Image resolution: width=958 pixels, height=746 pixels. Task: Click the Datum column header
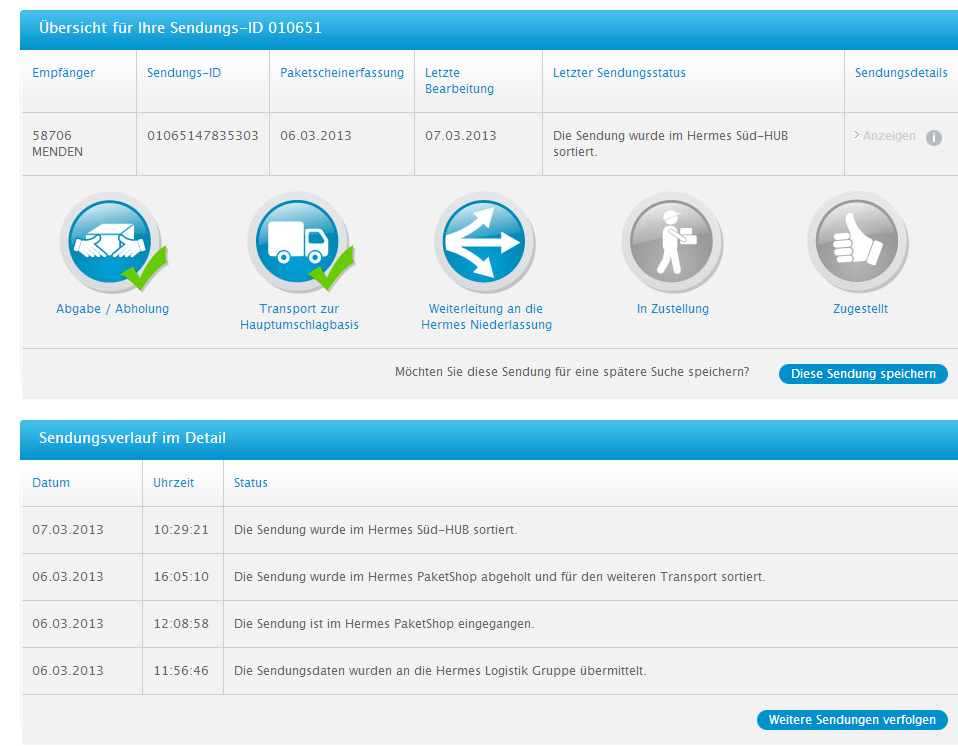pos(51,483)
